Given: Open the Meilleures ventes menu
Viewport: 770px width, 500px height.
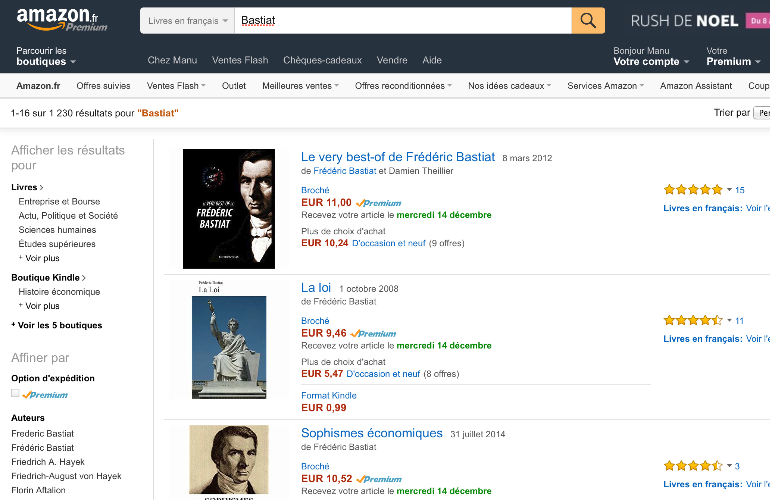Looking at the screenshot, I should tap(300, 86).
